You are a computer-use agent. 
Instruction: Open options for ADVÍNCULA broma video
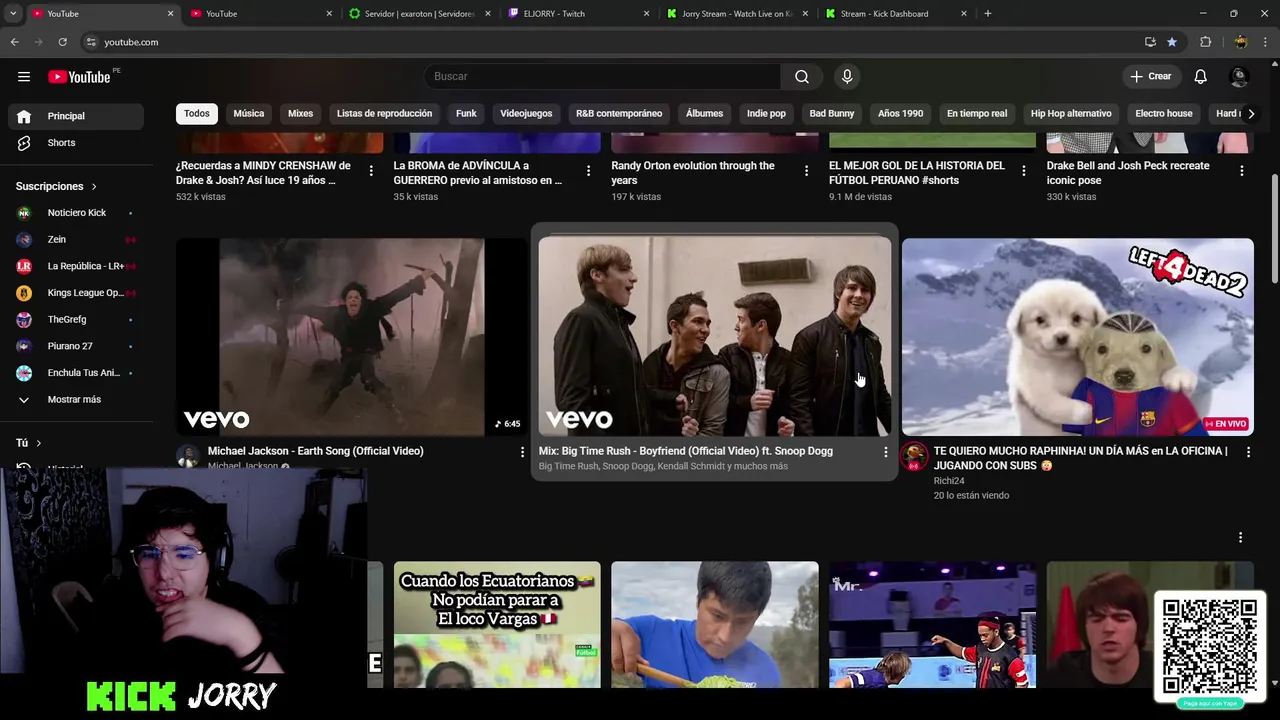click(588, 171)
